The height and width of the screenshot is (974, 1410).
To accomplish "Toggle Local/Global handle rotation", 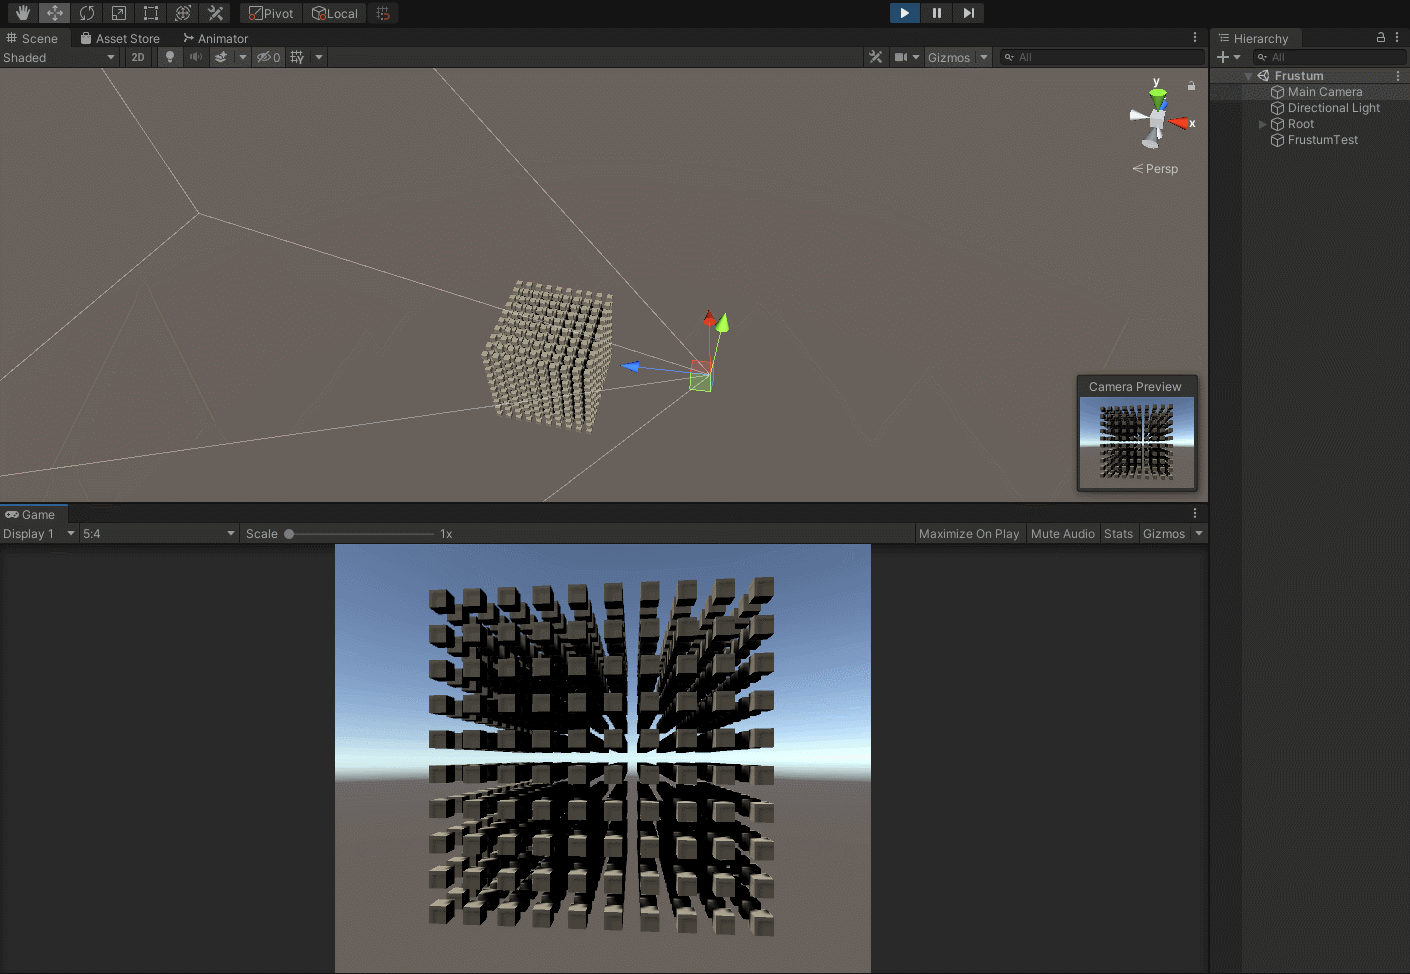I will tap(335, 13).
